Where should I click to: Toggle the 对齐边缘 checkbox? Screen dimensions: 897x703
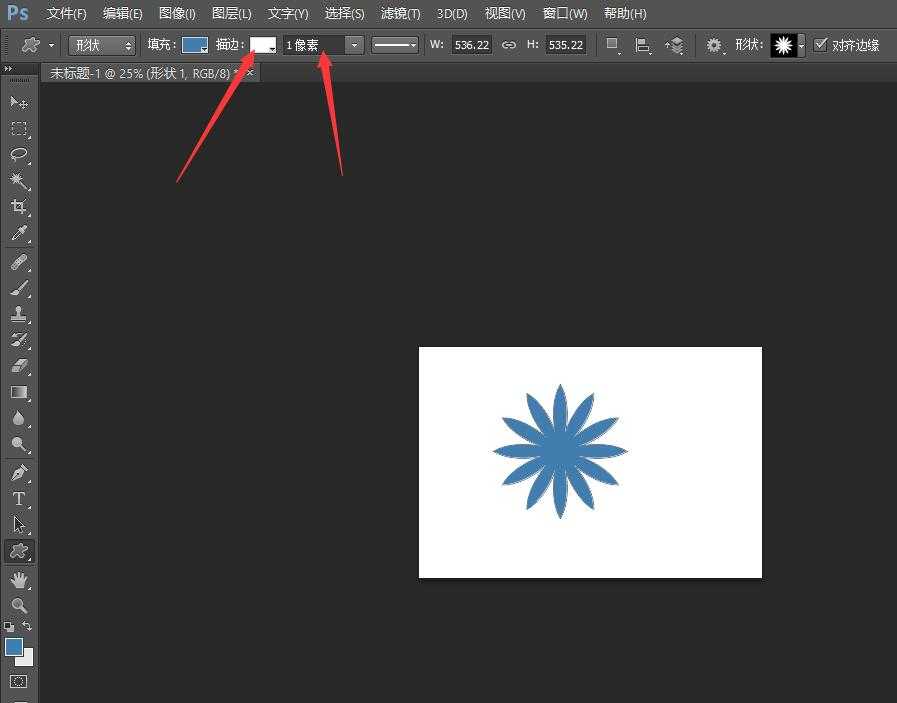pos(821,45)
